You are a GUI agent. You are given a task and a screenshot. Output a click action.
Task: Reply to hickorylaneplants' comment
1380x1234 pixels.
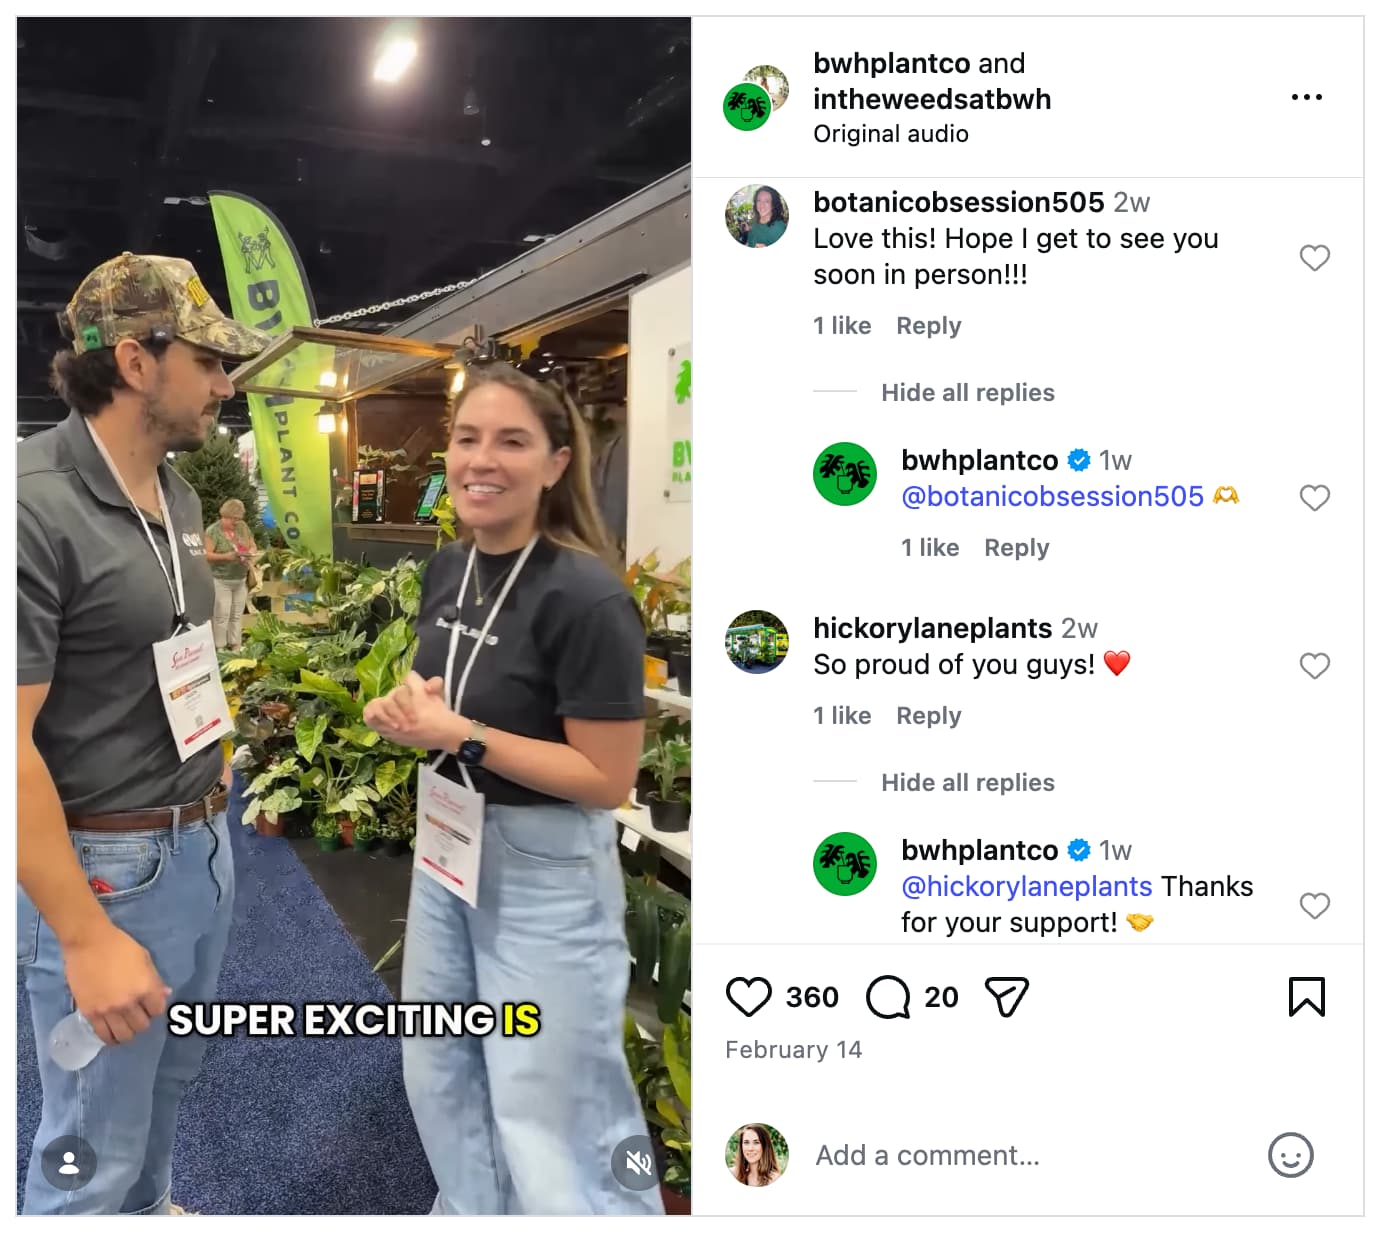[x=927, y=715]
